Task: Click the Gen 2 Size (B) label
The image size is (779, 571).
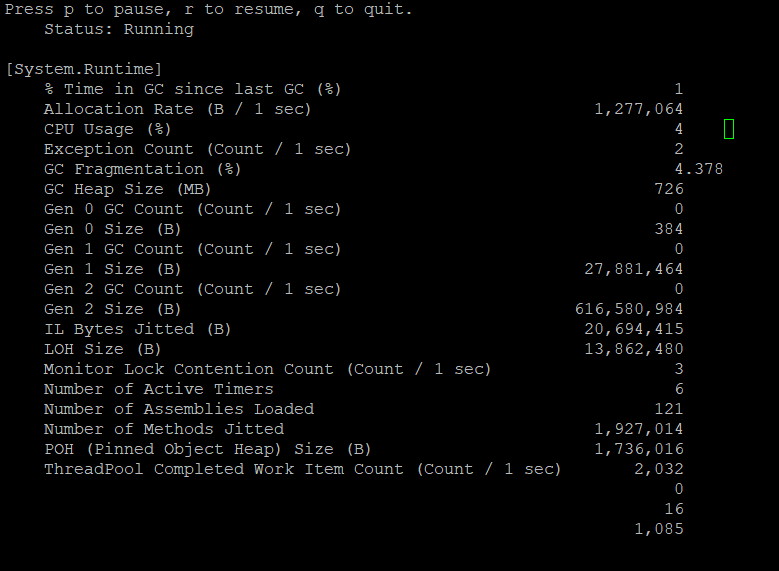Action: 112,309
